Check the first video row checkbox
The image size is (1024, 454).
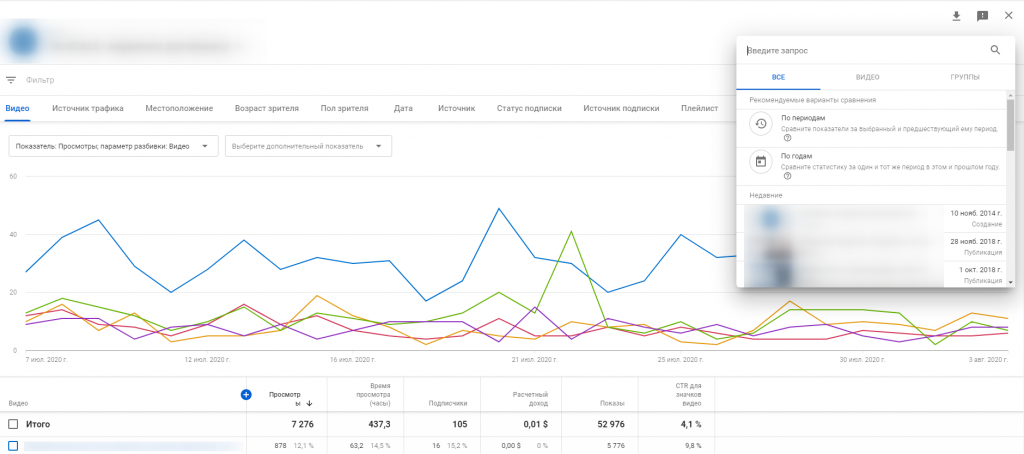[x=13, y=446]
